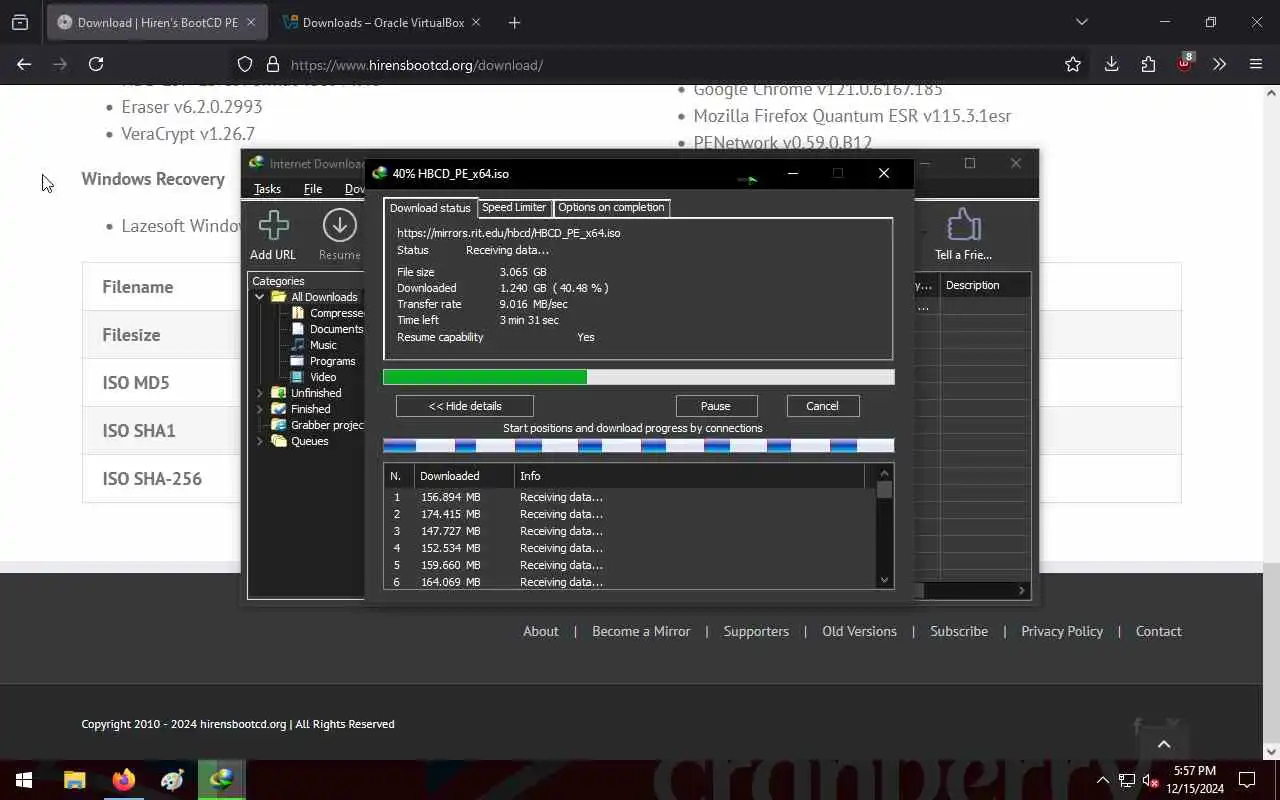Screen dimensions: 1280x800
Task: Click the Hide details button
Action: [x=465, y=406]
